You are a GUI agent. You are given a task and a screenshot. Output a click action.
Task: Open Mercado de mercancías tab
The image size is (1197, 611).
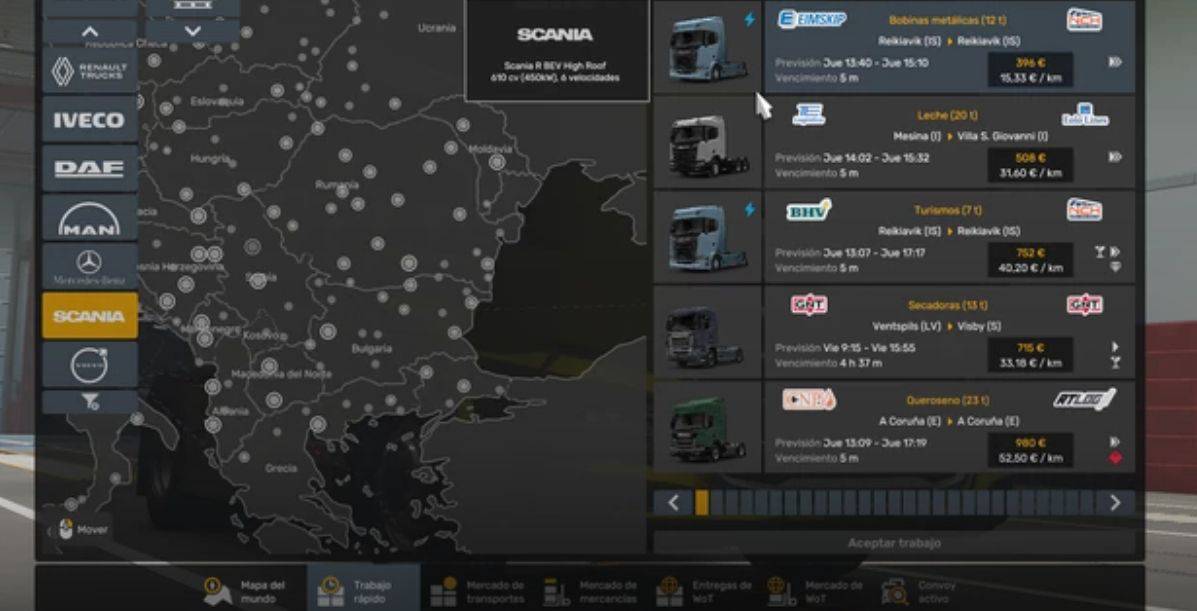pyautogui.click(x=556, y=591)
